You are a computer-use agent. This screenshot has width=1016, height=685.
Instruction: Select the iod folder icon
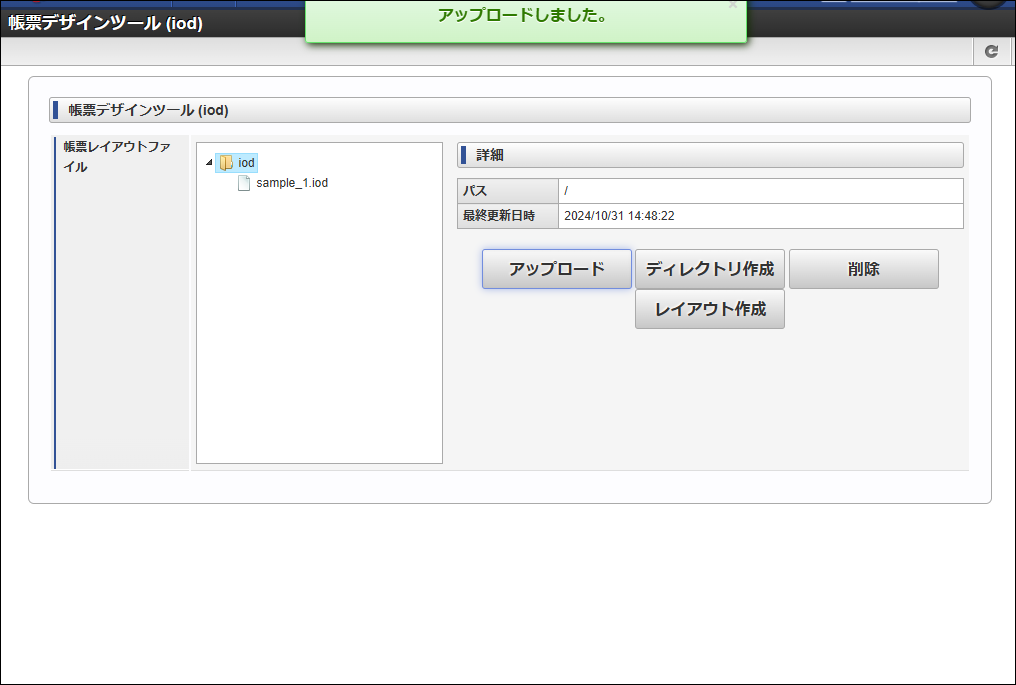tap(226, 163)
